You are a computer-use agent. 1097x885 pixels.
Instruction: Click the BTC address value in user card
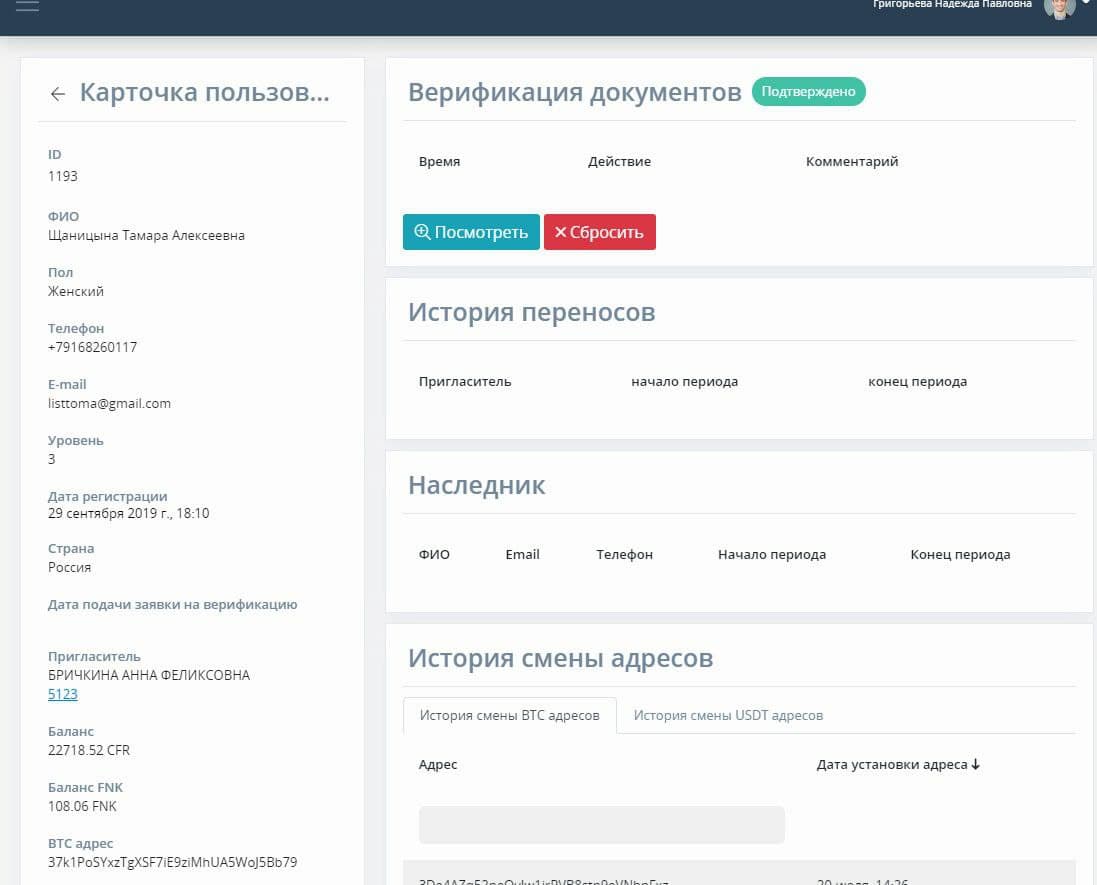[x=172, y=862]
